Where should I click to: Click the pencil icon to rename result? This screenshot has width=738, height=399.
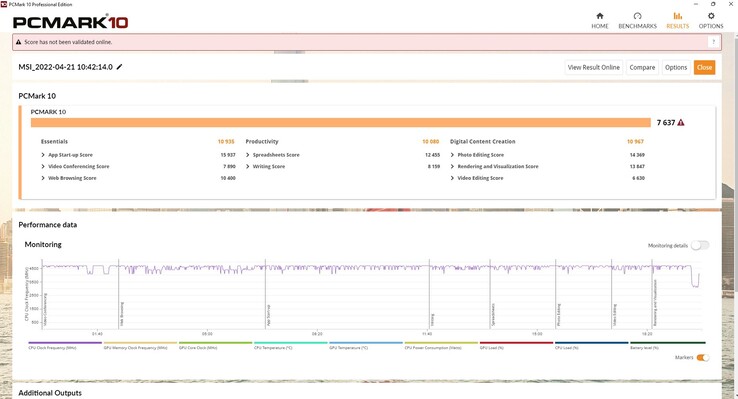tap(120, 67)
